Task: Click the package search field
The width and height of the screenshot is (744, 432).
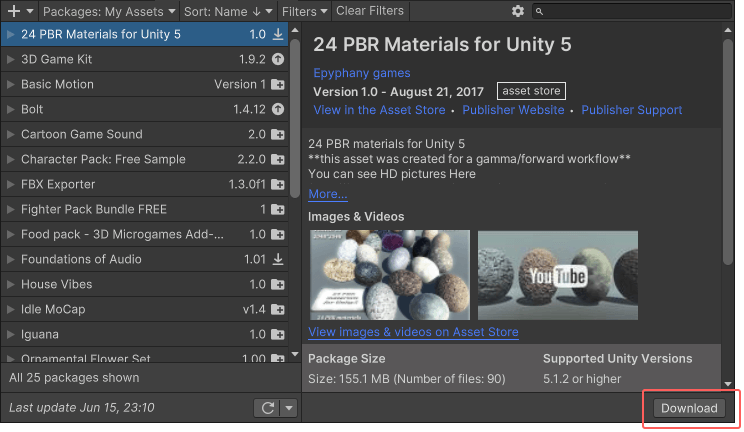Action: click(x=635, y=11)
